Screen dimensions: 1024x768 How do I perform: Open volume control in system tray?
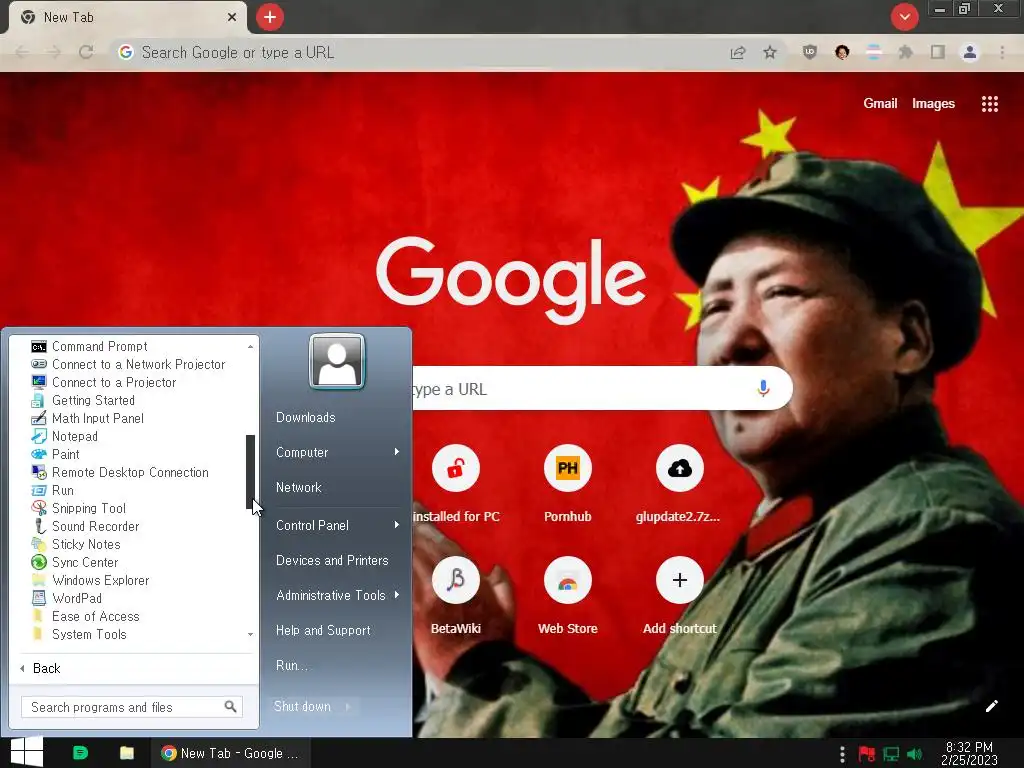click(x=914, y=754)
